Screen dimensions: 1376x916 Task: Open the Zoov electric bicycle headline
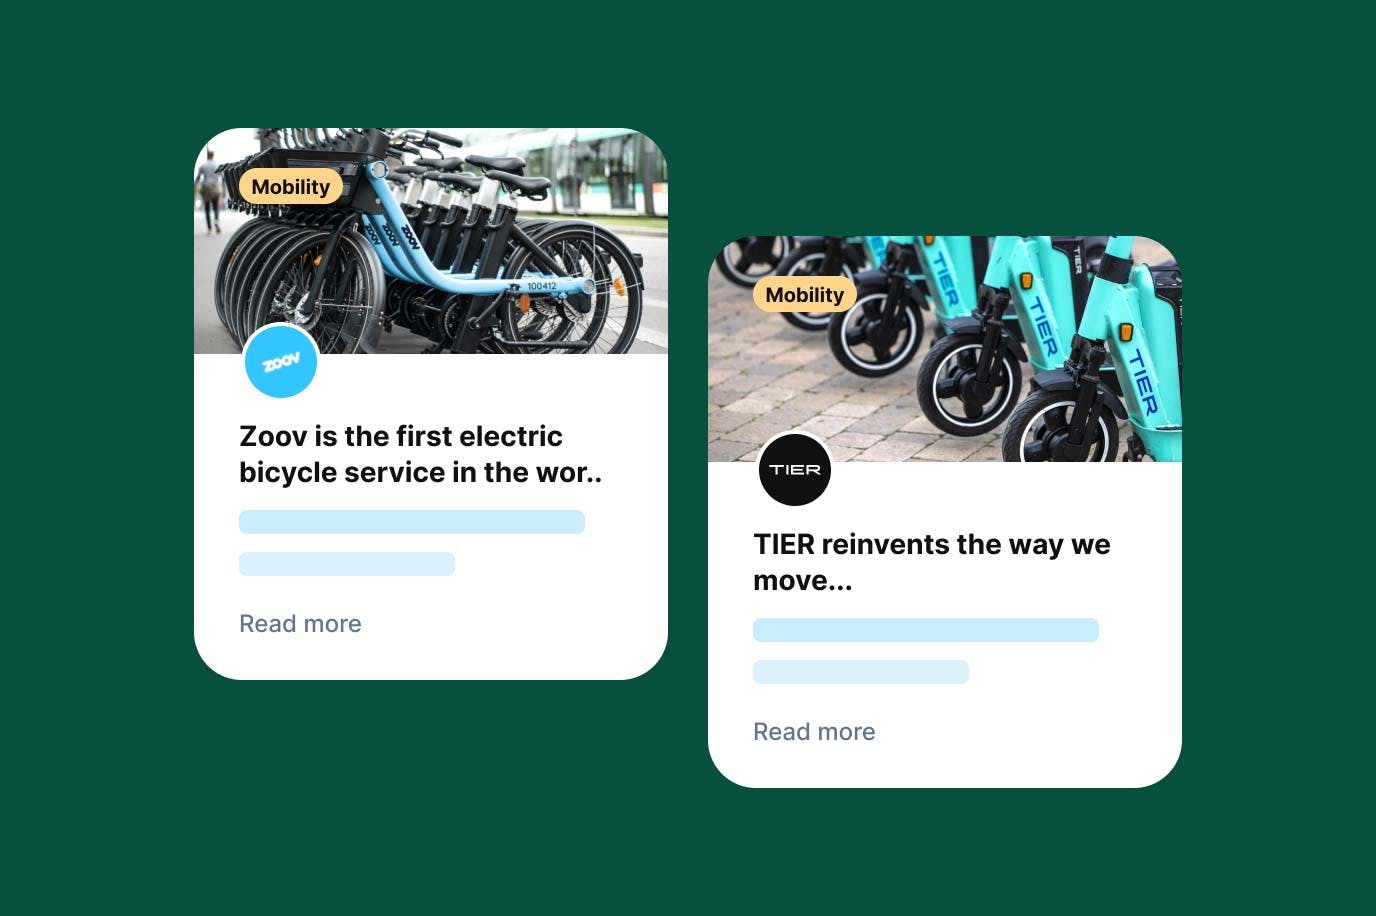click(420, 454)
